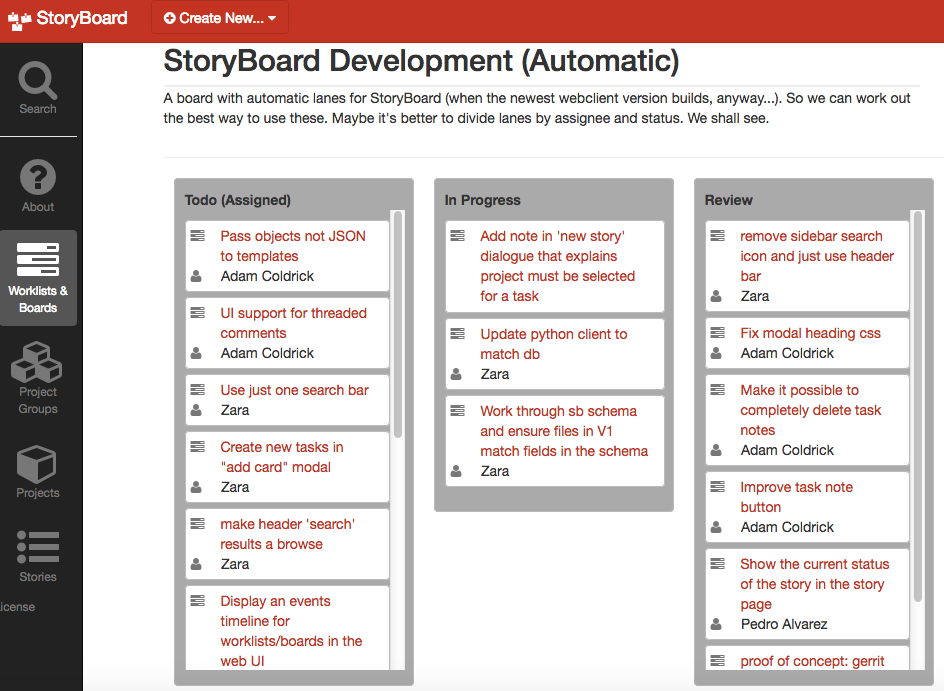Open the Search sidebar icon

[x=38, y=80]
